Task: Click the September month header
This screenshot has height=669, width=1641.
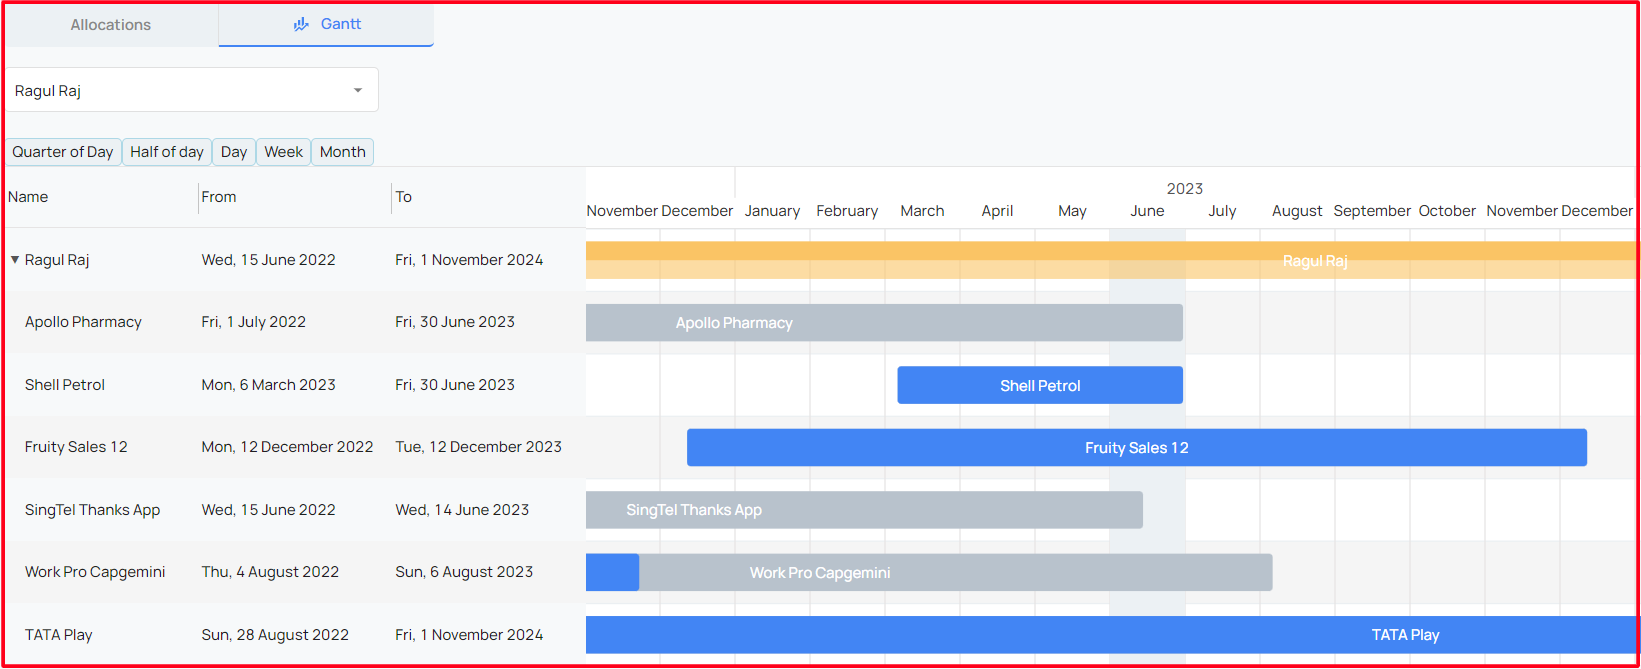Action: tap(1372, 211)
